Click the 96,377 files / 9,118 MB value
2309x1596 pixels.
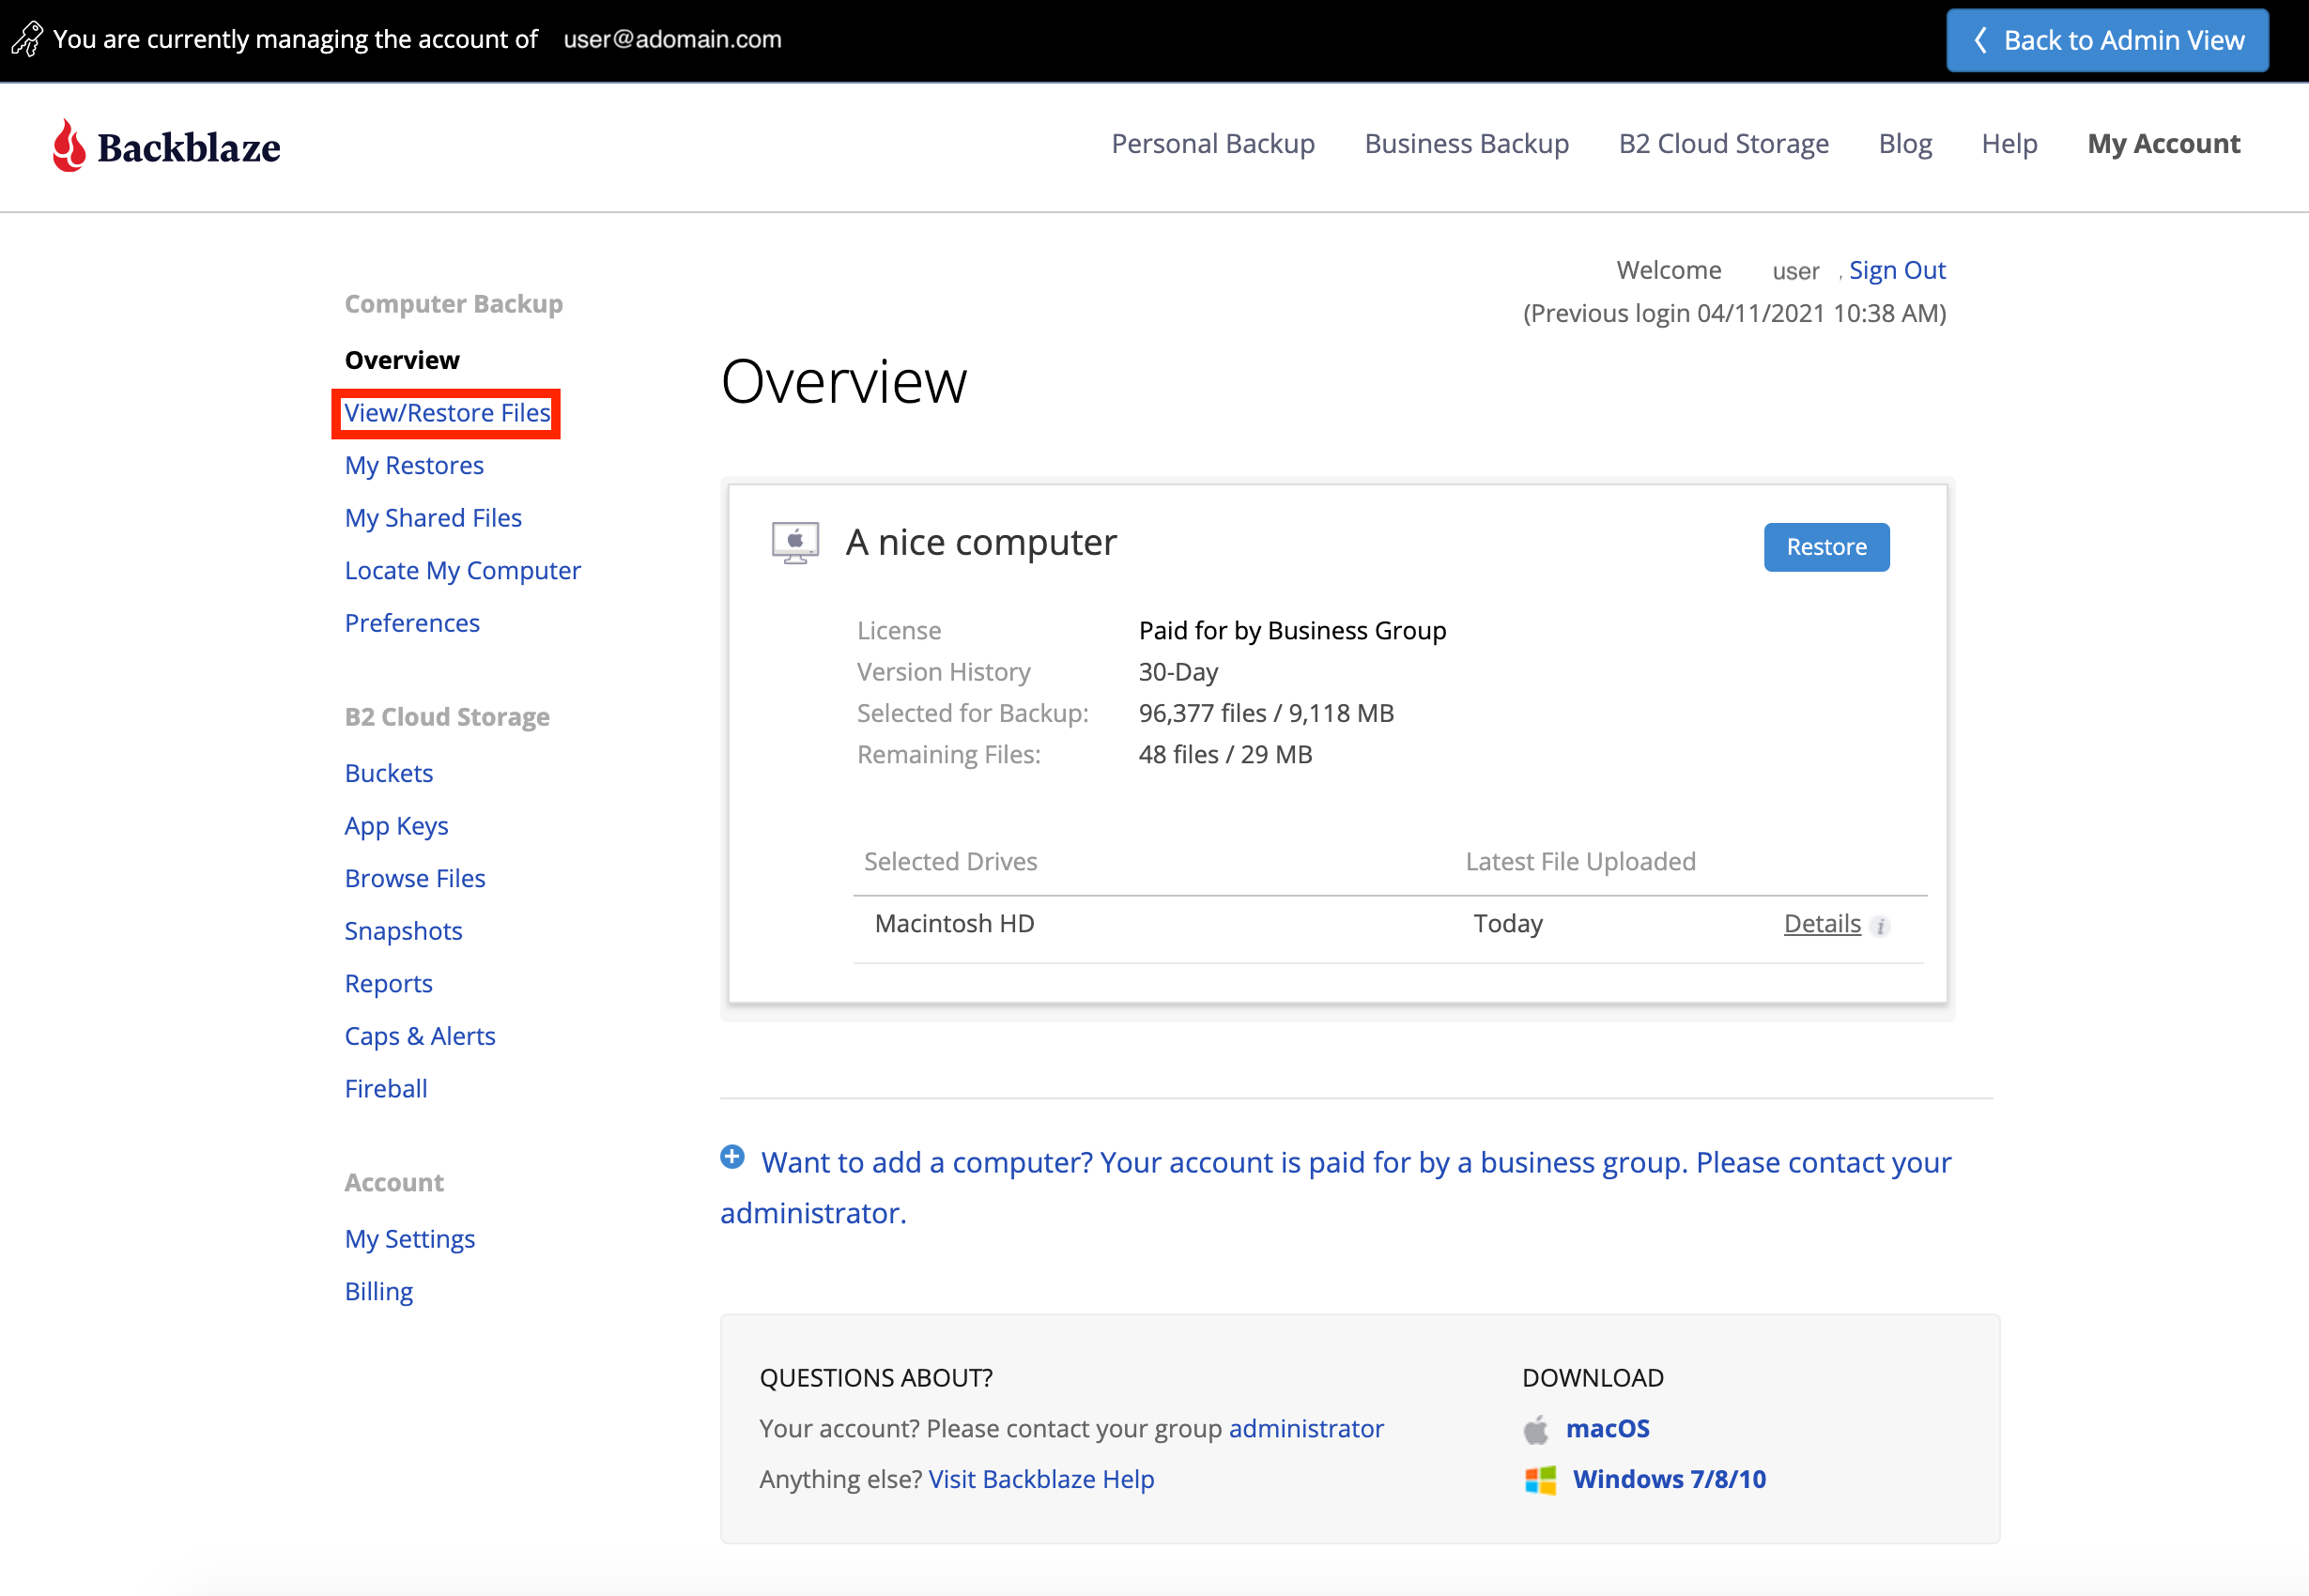point(1266,714)
